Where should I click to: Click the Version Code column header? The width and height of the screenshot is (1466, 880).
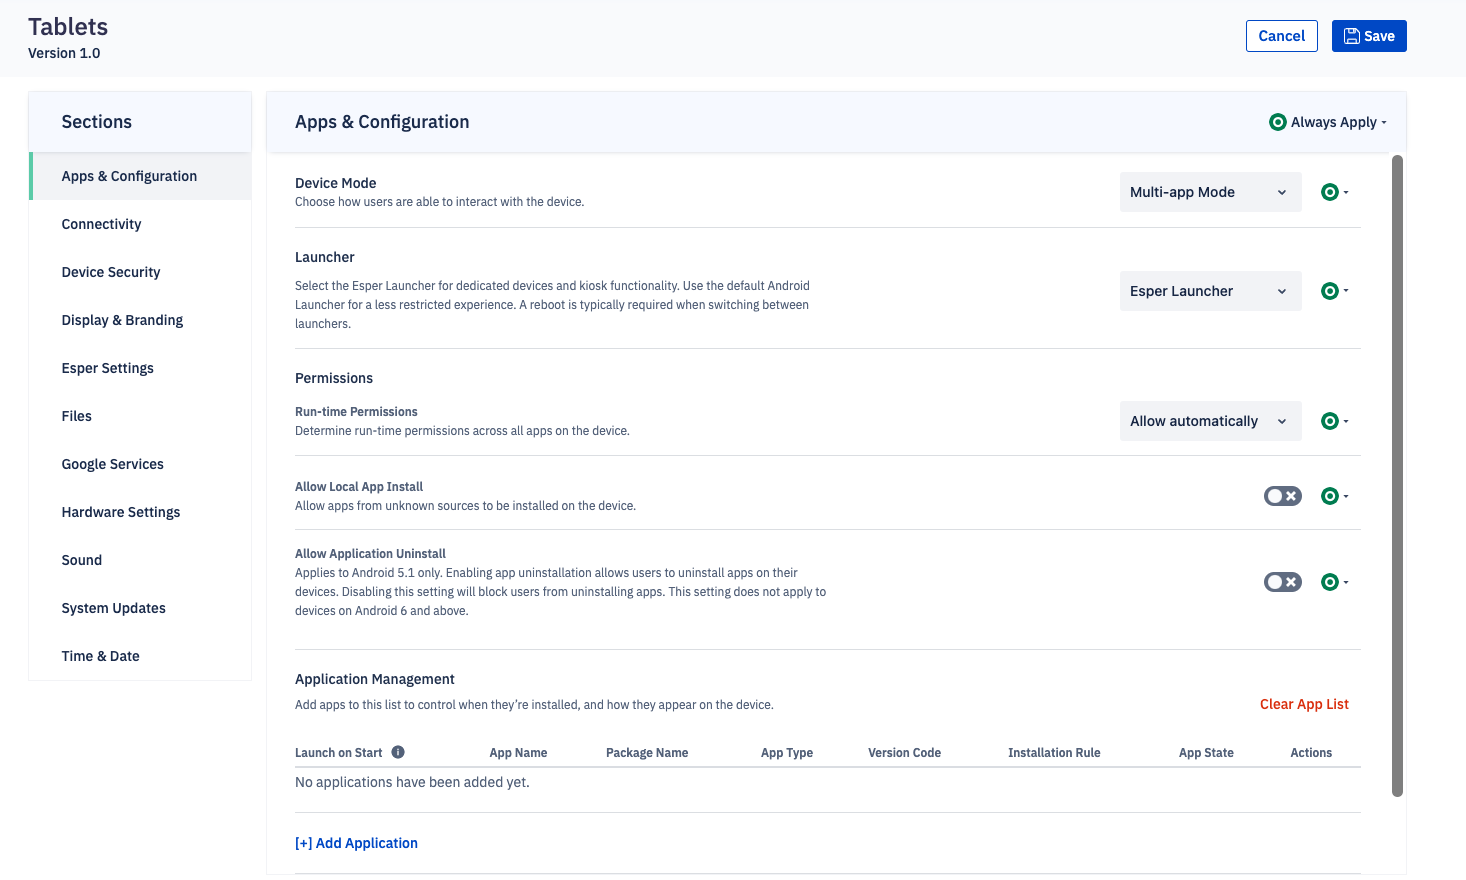pyautogui.click(x=904, y=753)
